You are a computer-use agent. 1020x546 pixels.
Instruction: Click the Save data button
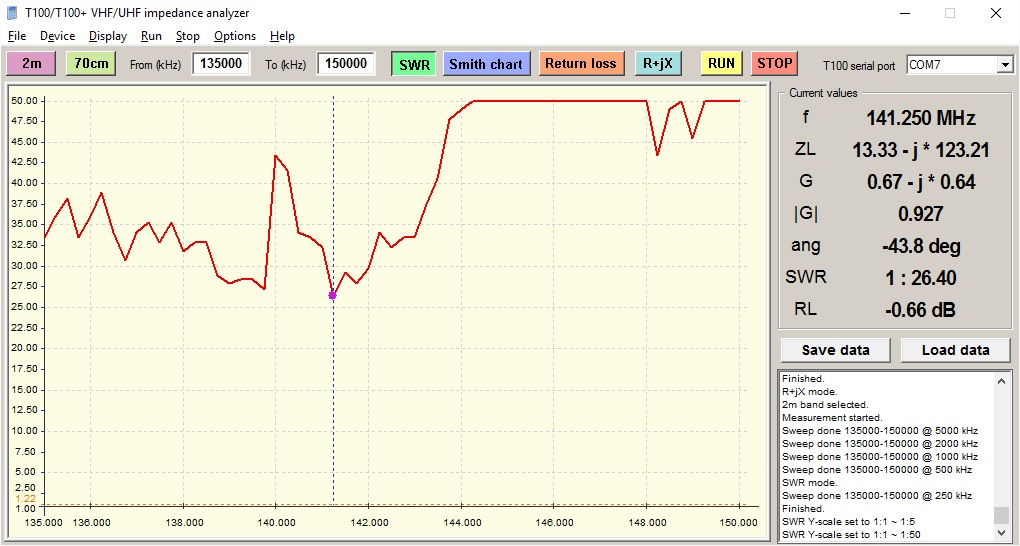pyautogui.click(x=835, y=350)
